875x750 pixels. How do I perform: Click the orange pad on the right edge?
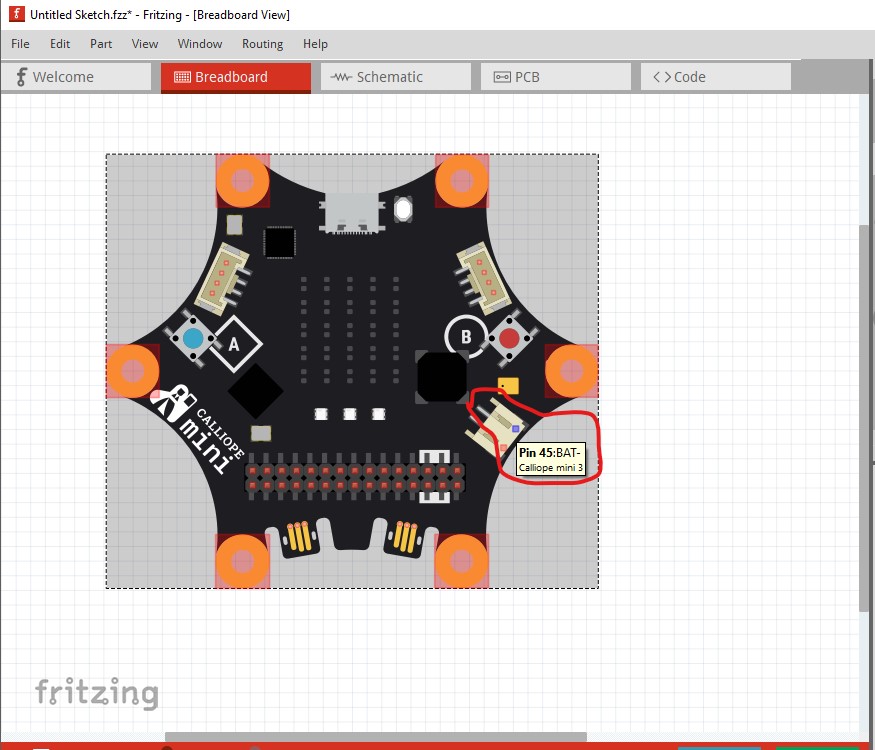(571, 371)
